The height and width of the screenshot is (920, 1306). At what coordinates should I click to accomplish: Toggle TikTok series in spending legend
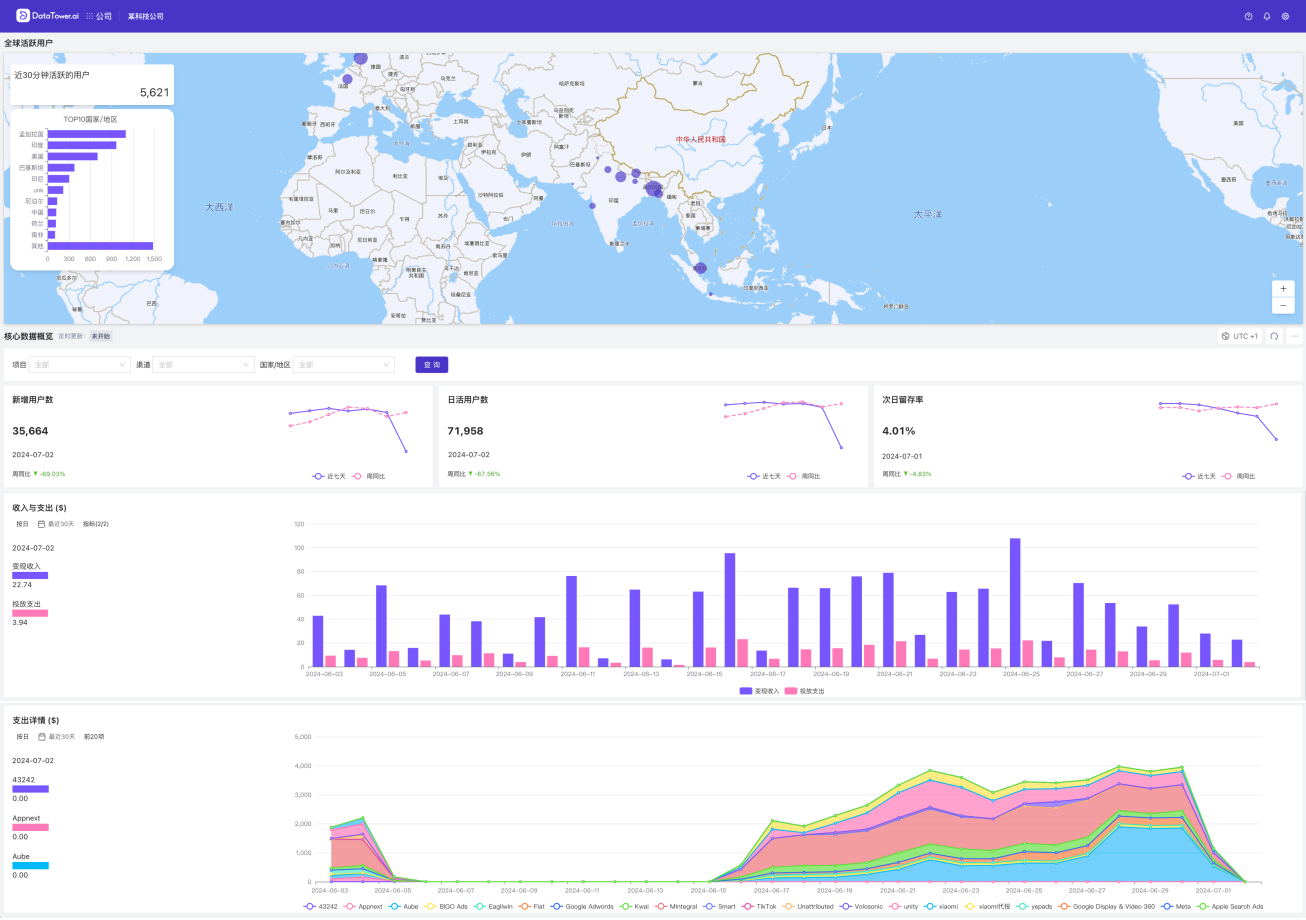pyautogui.click(x=763, y=906)
